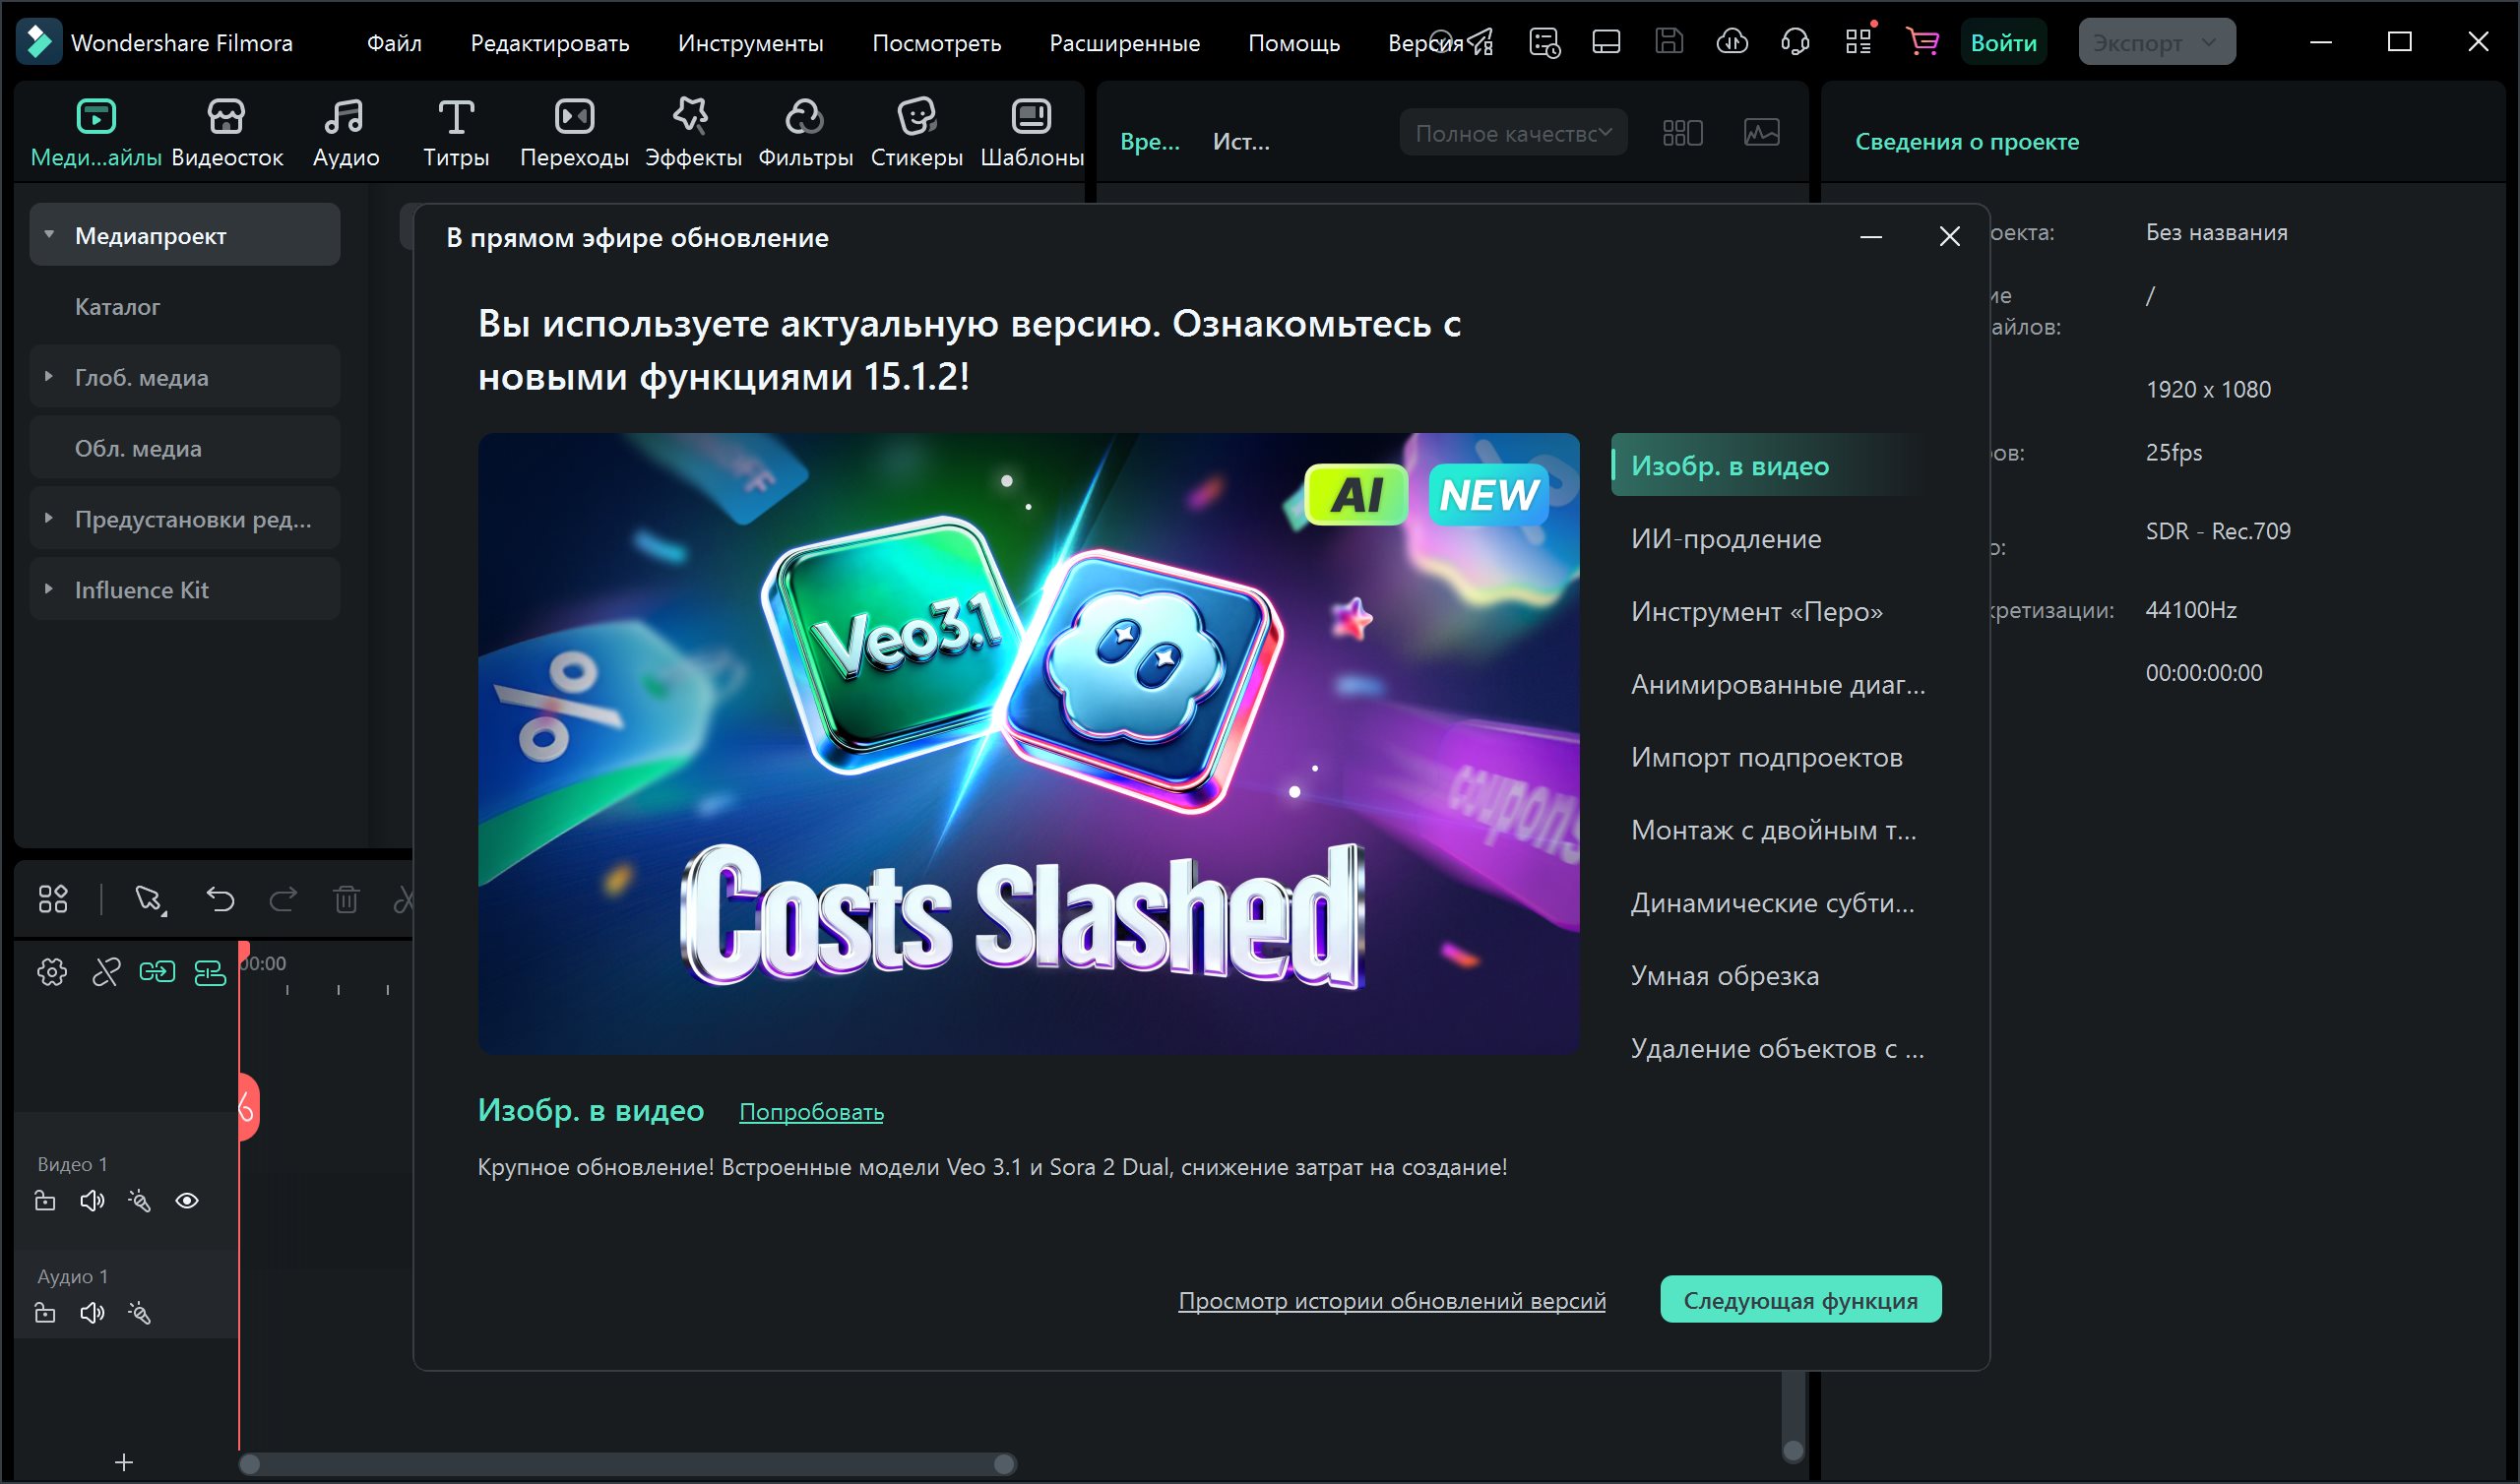The width and height of the screenshot is (2520, 1484).
Task: Click the cloud upload icon
Action: [1732, 42]
